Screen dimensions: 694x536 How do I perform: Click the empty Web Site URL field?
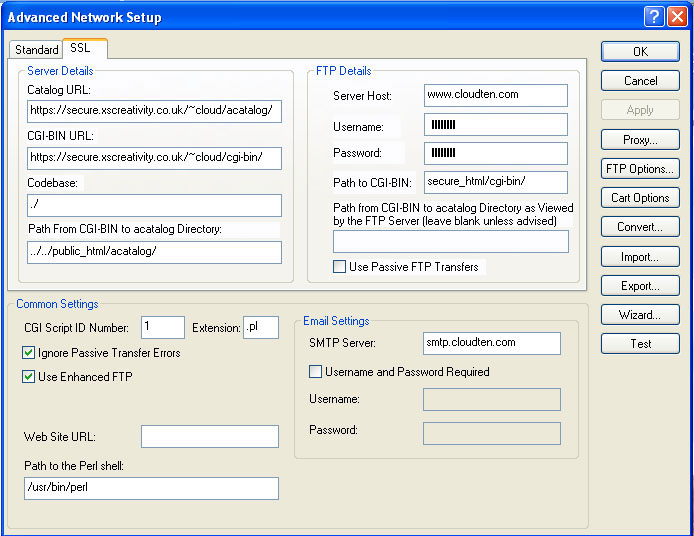tap(209, 437)
